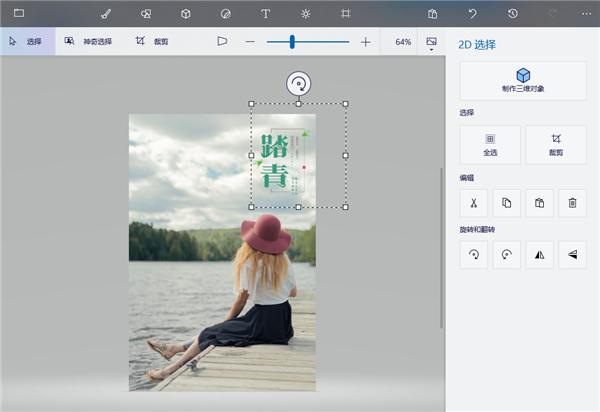Click 制作三维对象 make 3D object button
The width and height of the screenshot is (600, 412).
click(x=523, y=81)
